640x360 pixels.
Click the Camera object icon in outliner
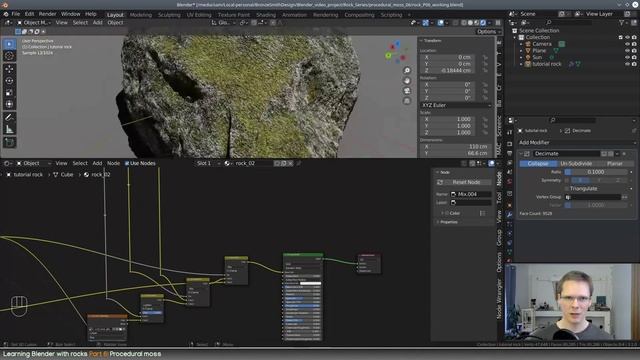(x=528, y=44)
